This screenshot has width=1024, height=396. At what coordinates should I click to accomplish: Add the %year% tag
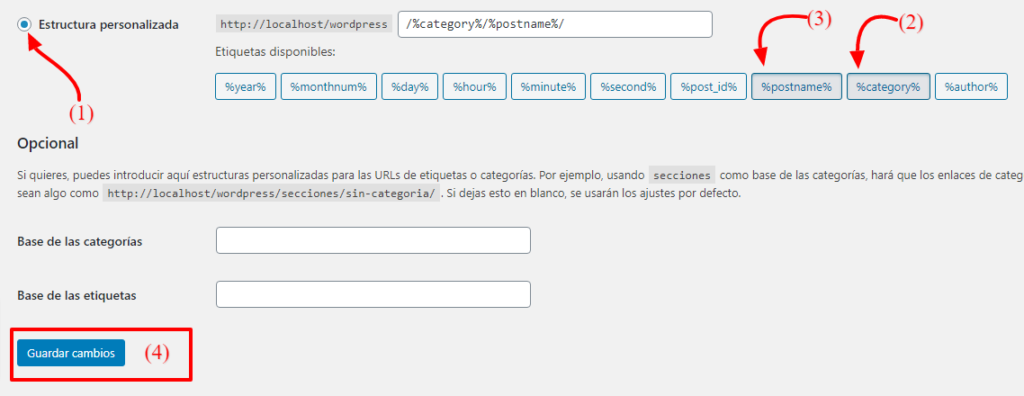pyautogui.click(x=246, y=86)
